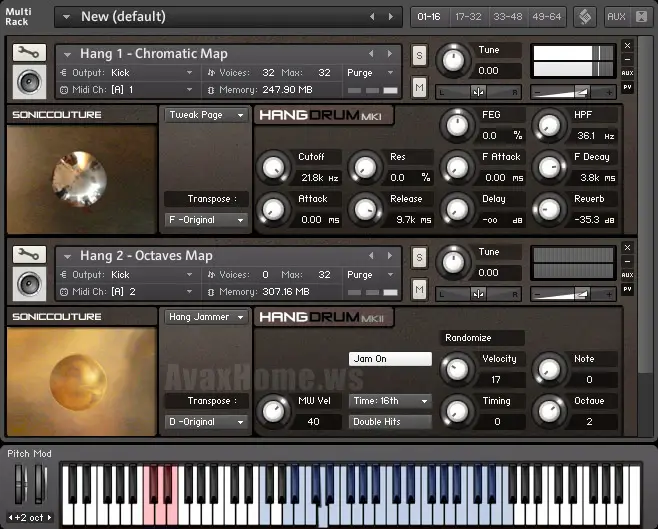Click the Randomize Velocity knob
This screenshot has height=529, width=658.
[457, 369]
